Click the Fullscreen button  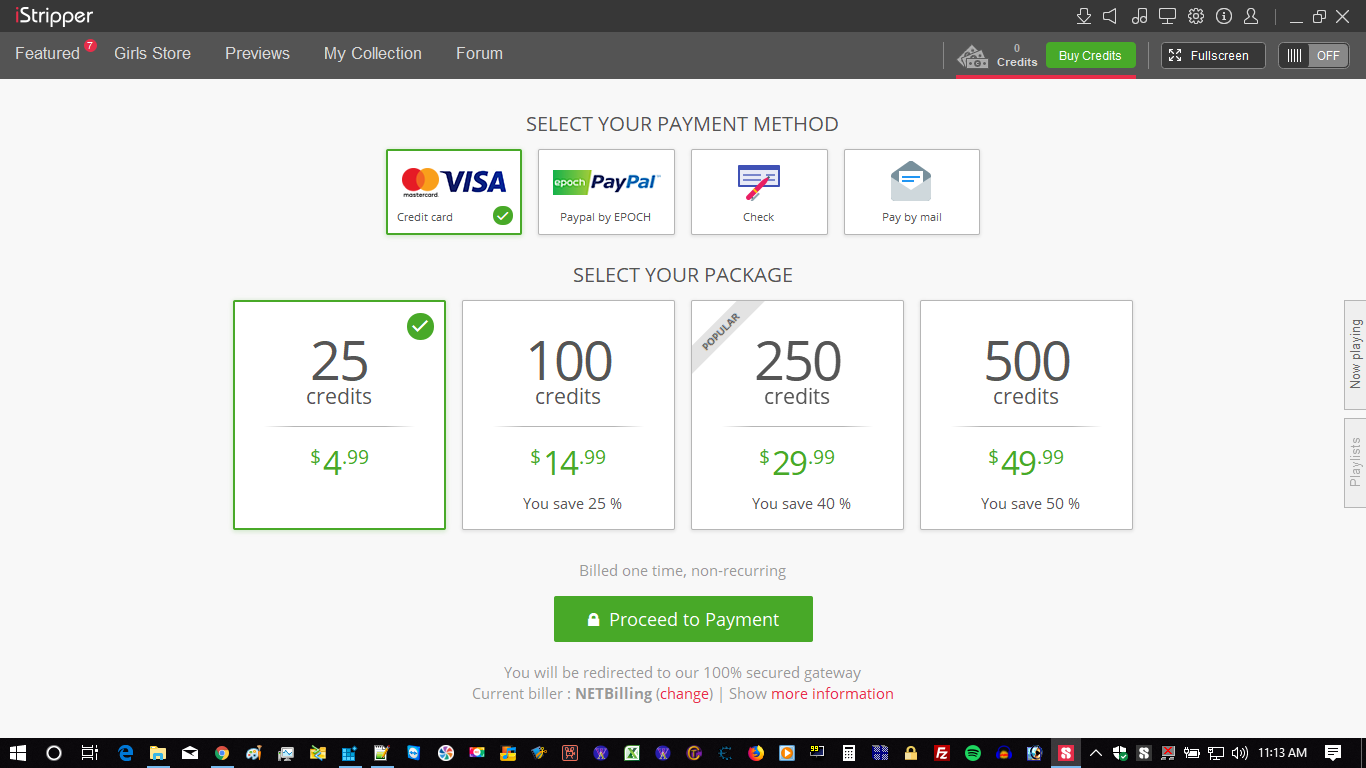[x=1212, y=56]
